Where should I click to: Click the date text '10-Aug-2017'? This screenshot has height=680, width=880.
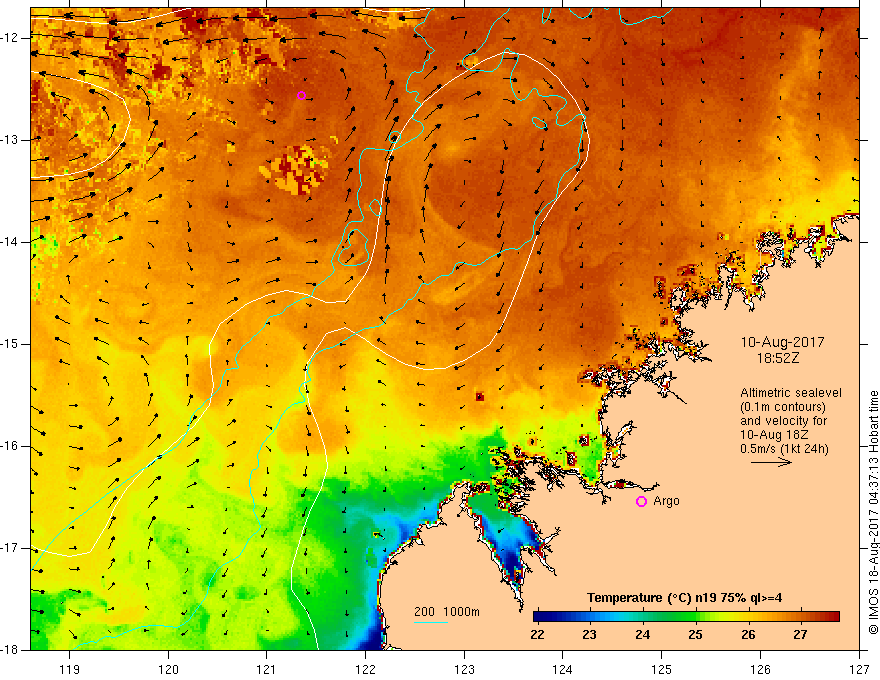coord(782,342)
